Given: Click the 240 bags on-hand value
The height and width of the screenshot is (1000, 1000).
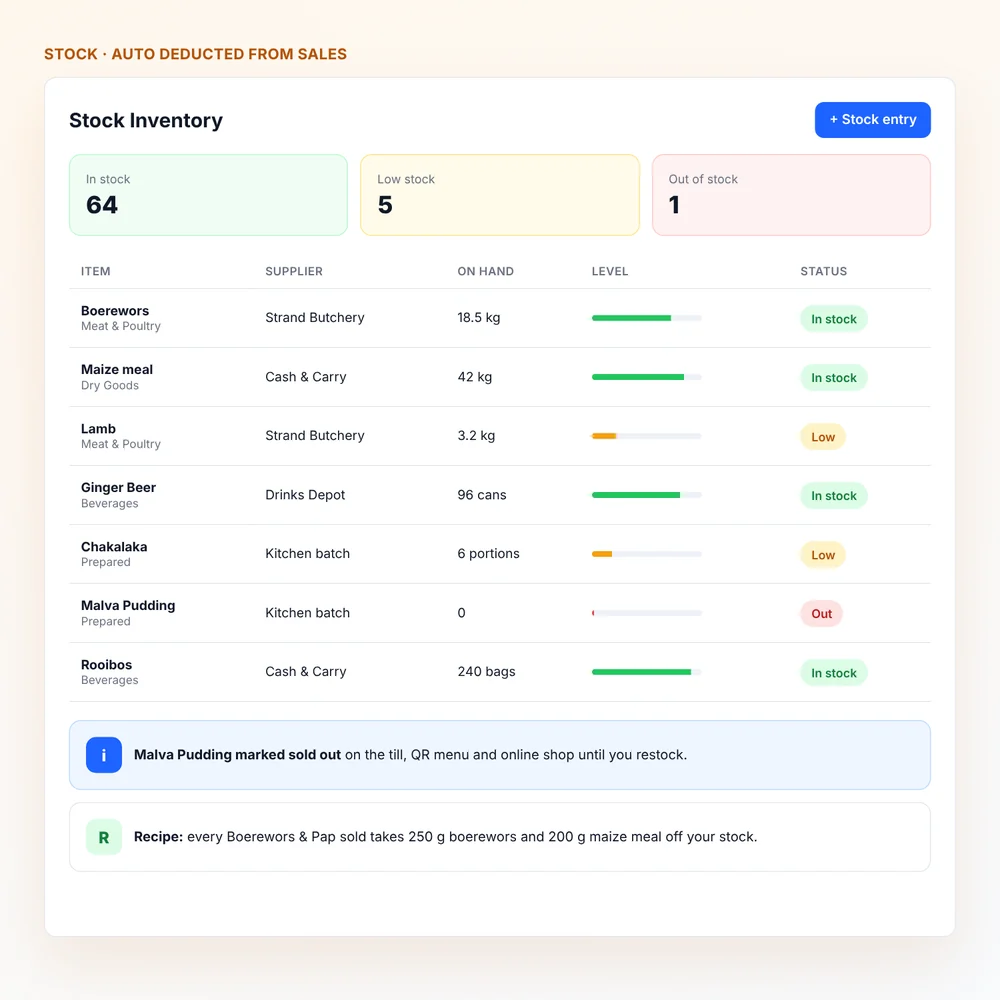Looking at the screenshot, I should pos(486,672).
